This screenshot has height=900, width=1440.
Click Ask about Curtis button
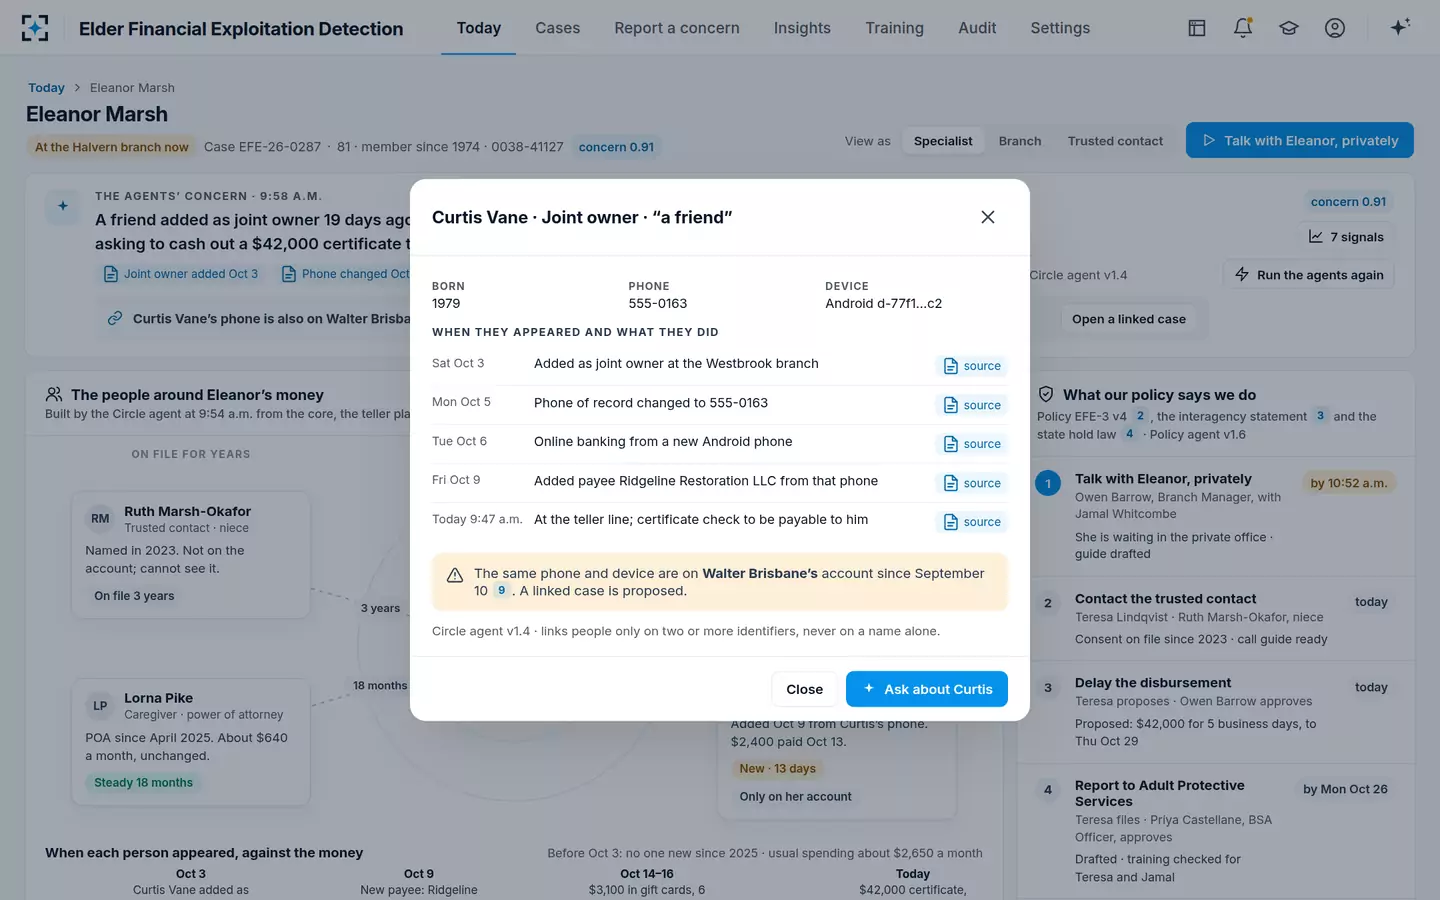tap(927, 689)
